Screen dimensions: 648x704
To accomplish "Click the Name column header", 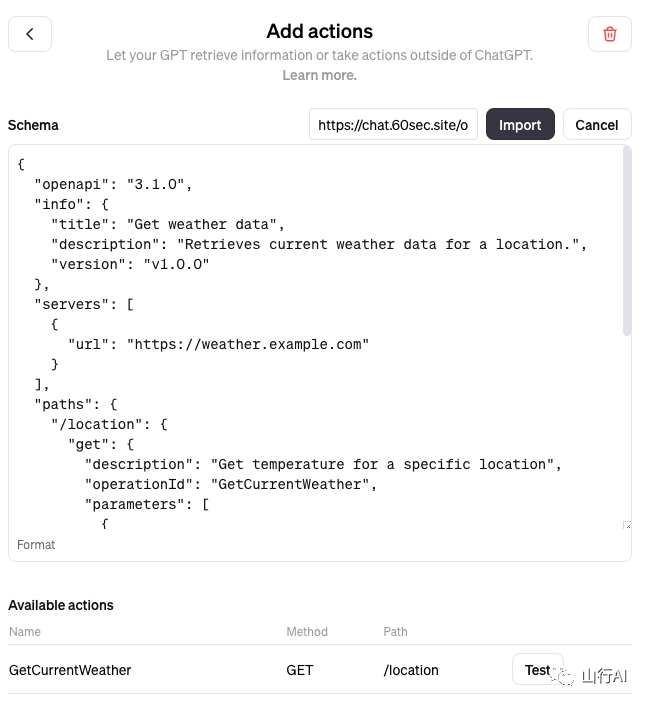I will point(25,631).
